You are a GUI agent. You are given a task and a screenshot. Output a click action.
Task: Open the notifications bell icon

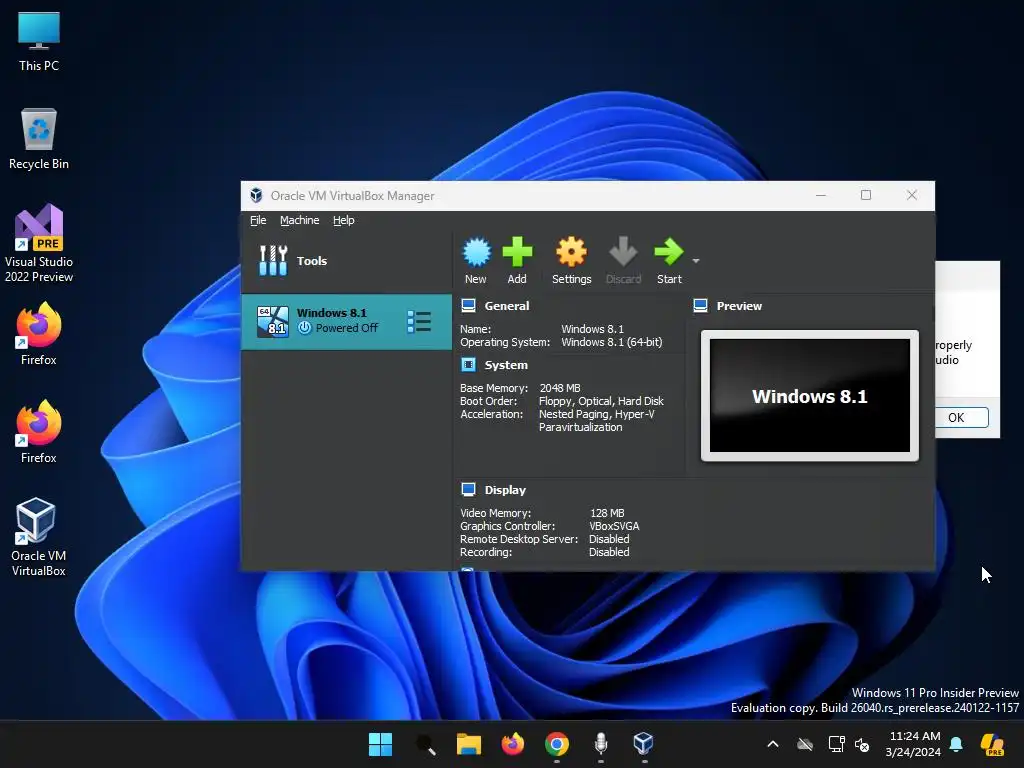pos(956,744)
